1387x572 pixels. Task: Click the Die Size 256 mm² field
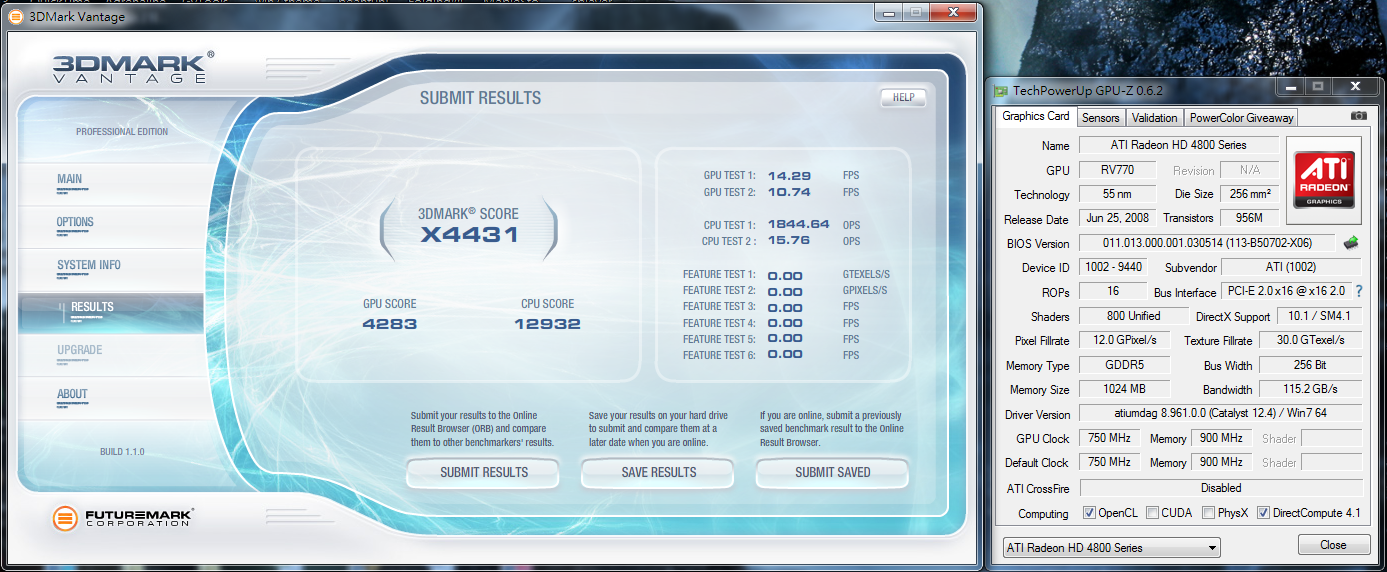click(1249, 194)
